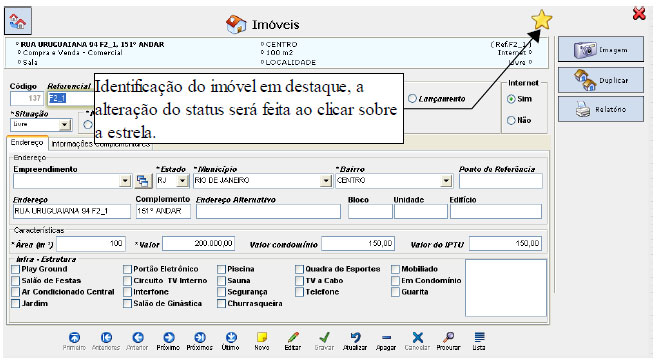Expand the Empreendimento dropdown

125,181
